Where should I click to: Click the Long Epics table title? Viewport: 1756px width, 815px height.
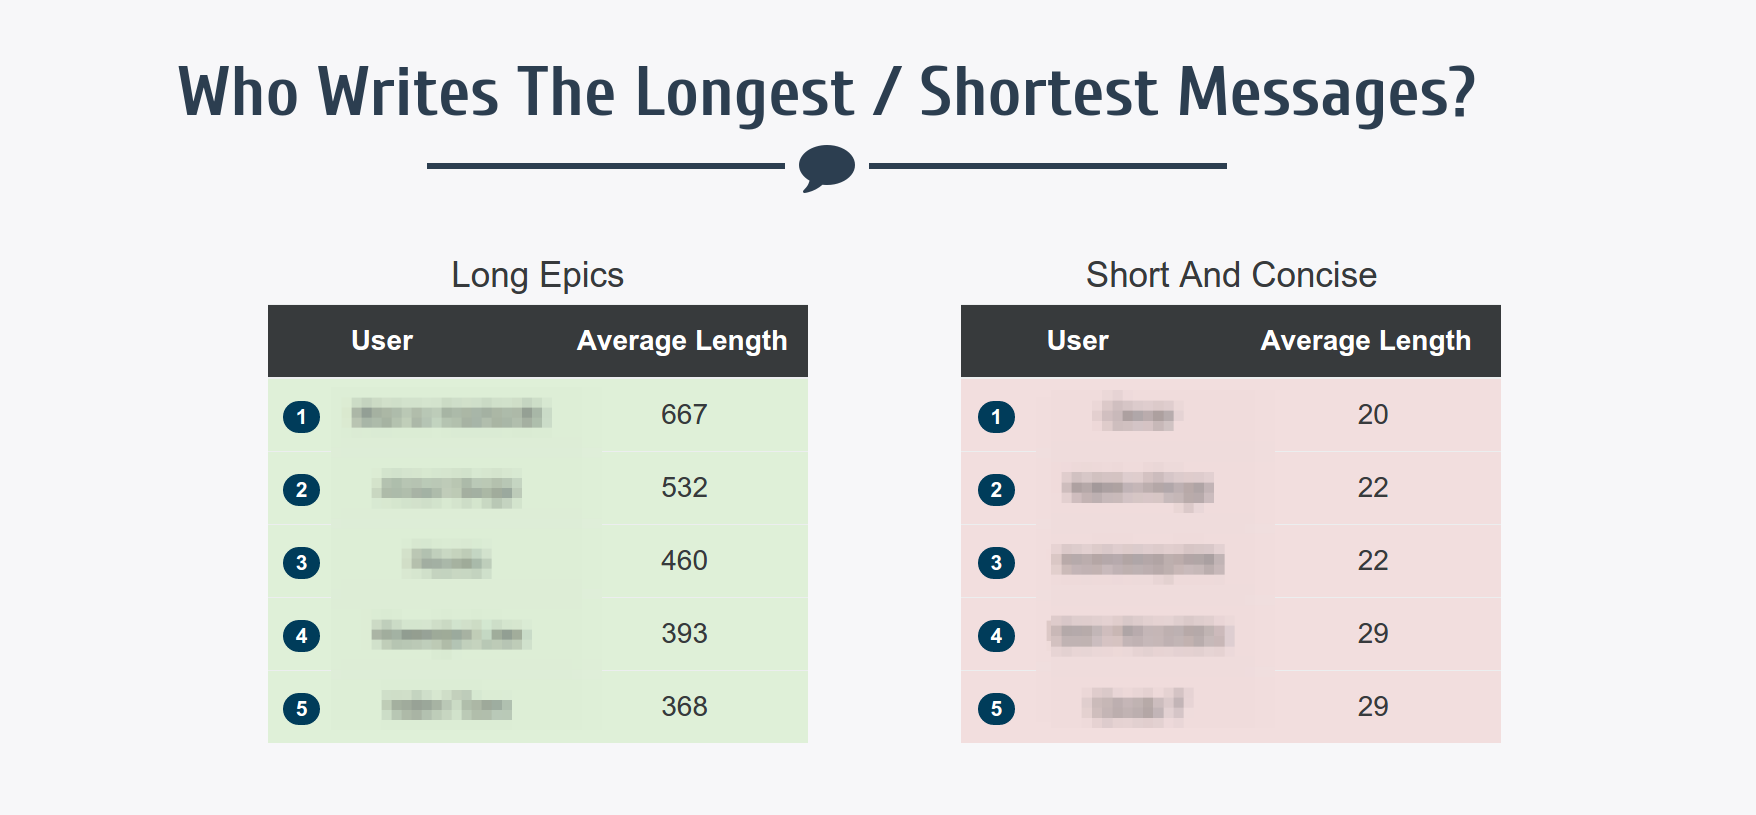[537, 275]
